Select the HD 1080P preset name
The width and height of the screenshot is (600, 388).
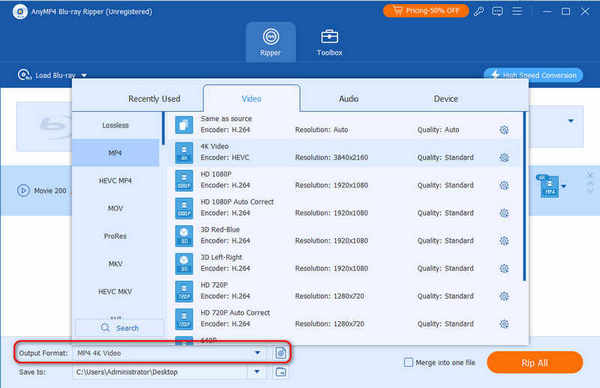click(216, 174)
